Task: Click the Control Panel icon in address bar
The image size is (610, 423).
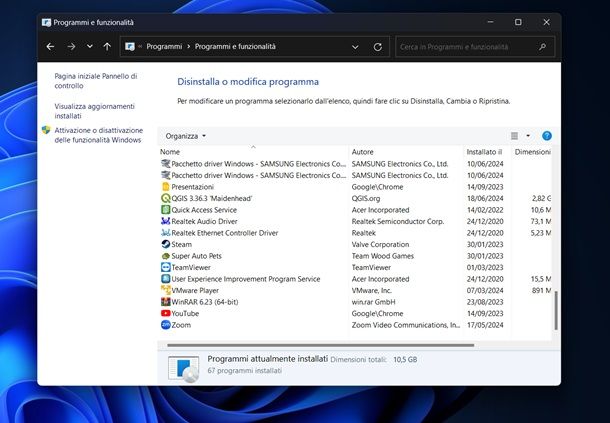Action: click(130, 47)
